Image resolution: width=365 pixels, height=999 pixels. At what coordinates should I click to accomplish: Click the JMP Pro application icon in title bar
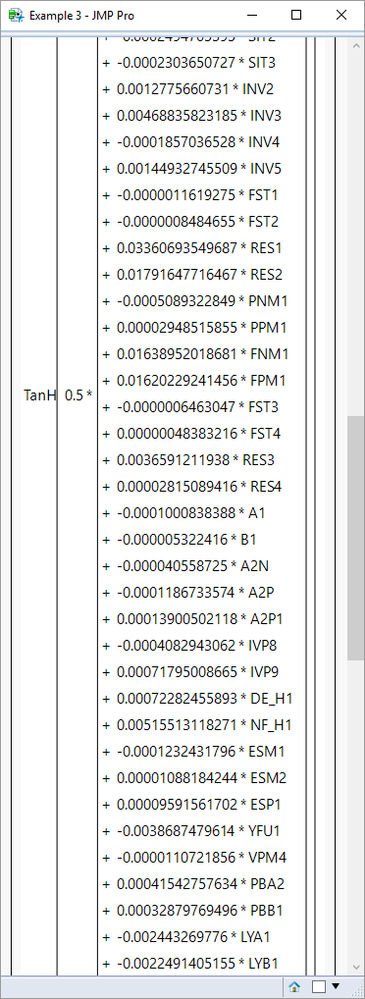pos(16,16)
